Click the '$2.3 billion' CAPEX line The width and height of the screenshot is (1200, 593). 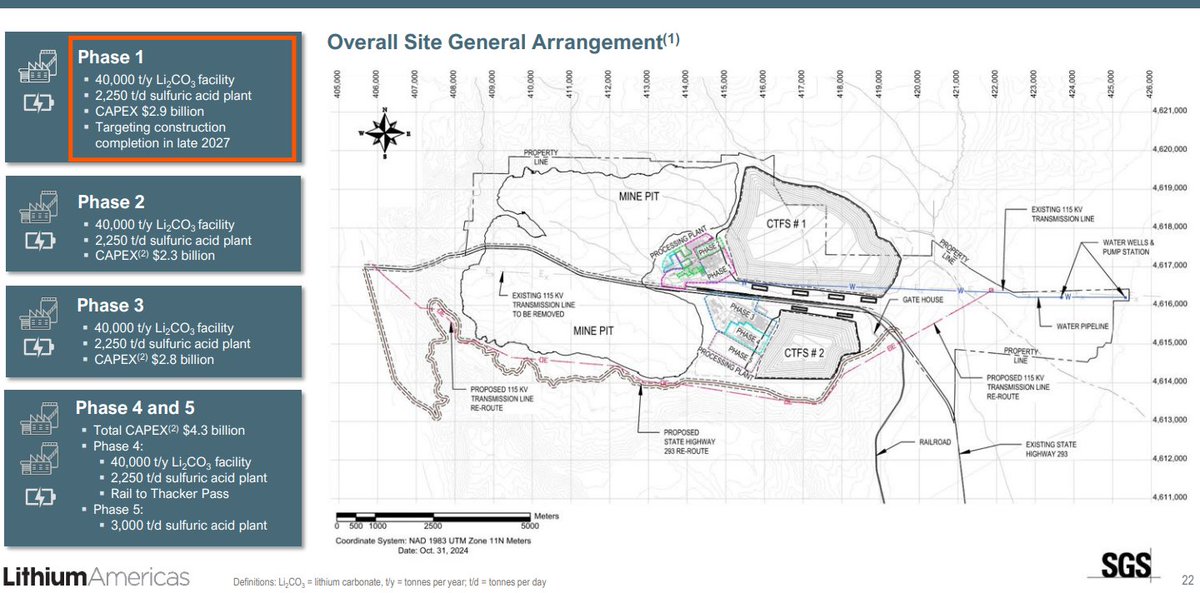(156, 256)
